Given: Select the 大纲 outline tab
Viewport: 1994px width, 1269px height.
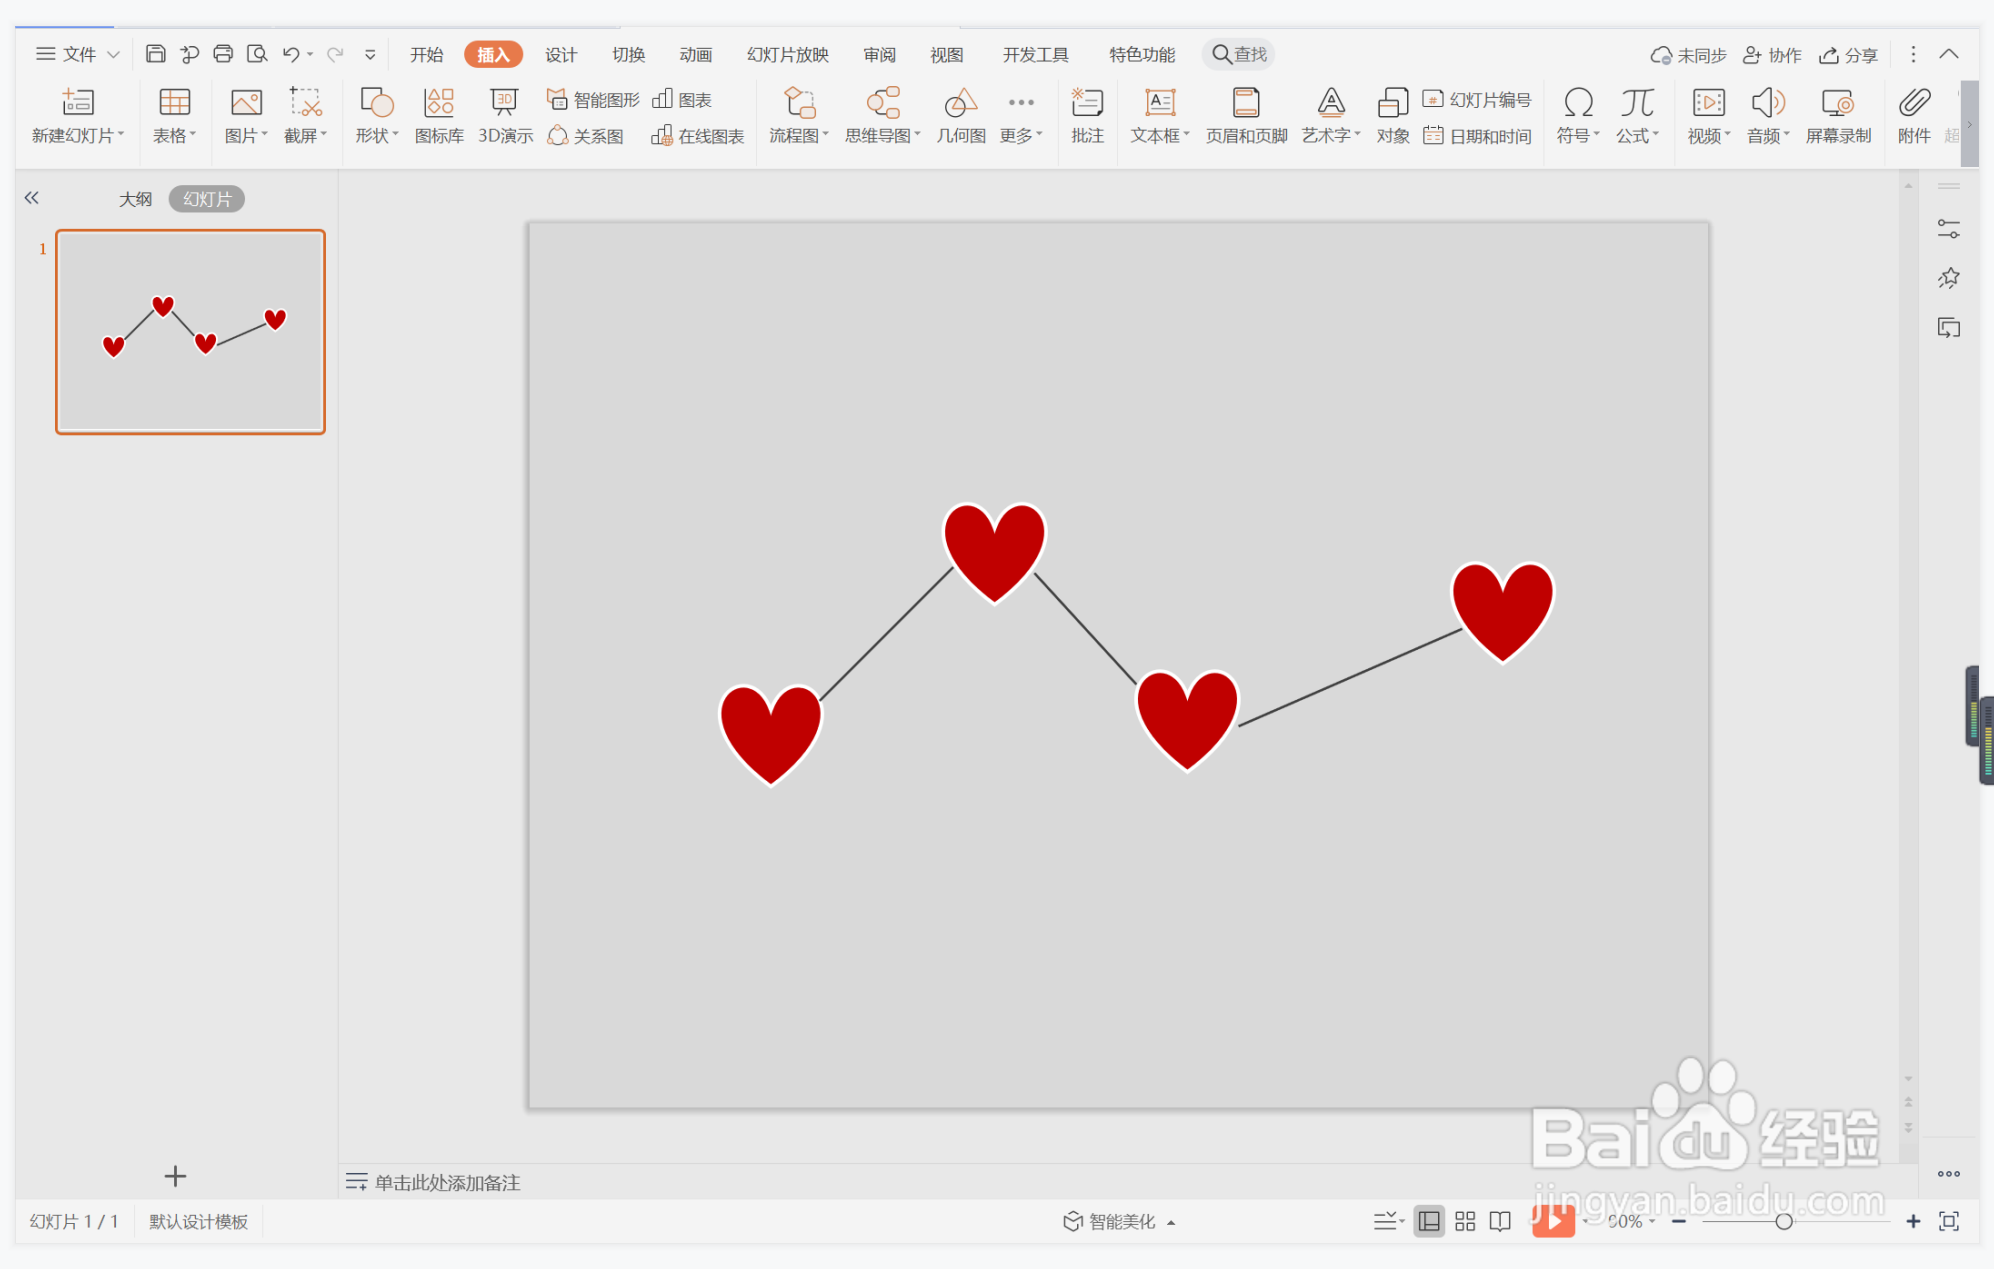Looking at the screenshot, I should (x=135, y=199).
